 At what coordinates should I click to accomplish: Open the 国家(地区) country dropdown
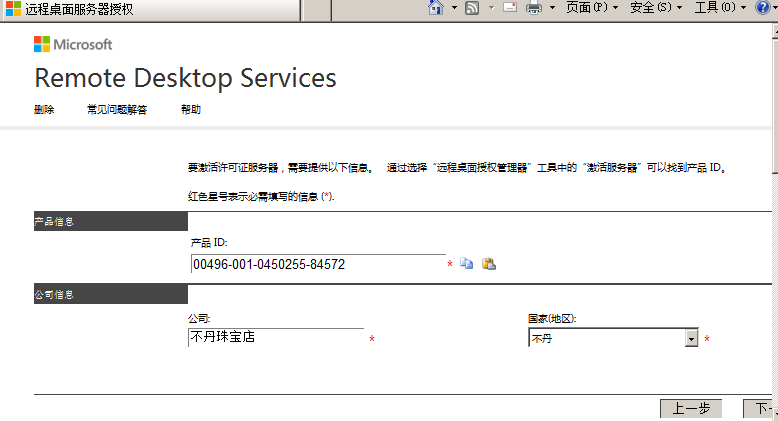click(690, 339)
